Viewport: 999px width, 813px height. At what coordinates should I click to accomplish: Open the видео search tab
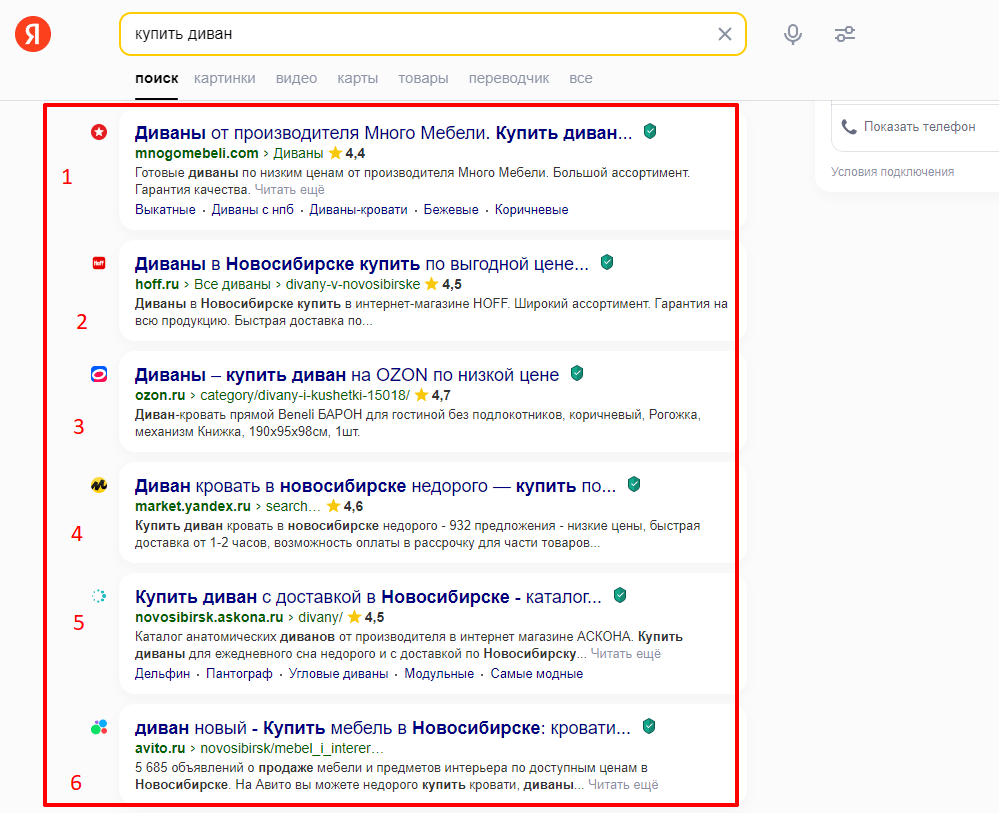tap(296, 77)
